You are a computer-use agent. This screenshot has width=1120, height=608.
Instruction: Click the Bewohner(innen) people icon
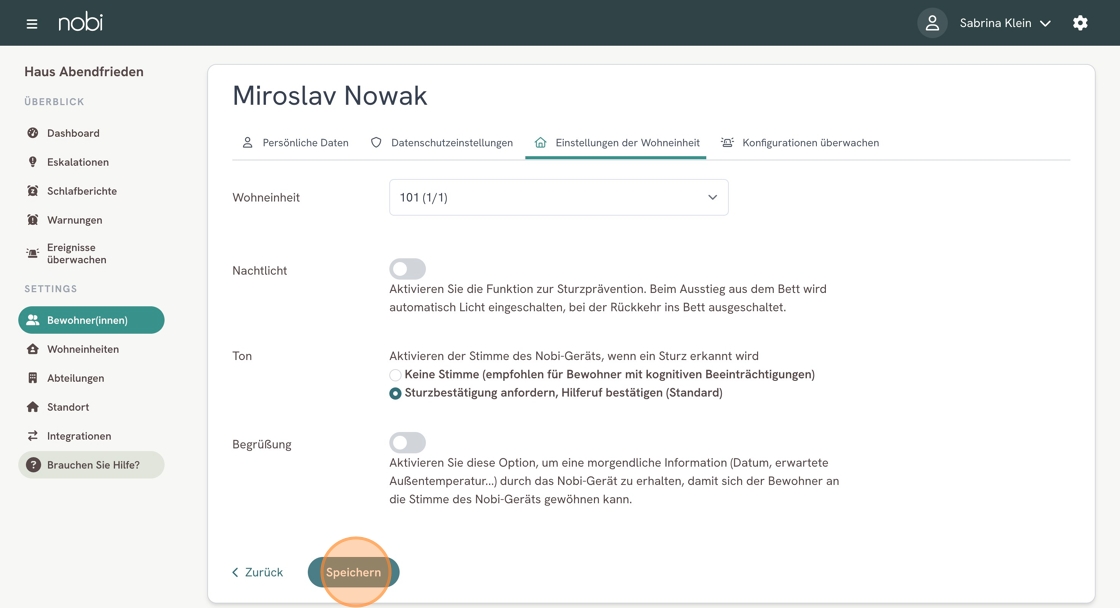(32, 320)
